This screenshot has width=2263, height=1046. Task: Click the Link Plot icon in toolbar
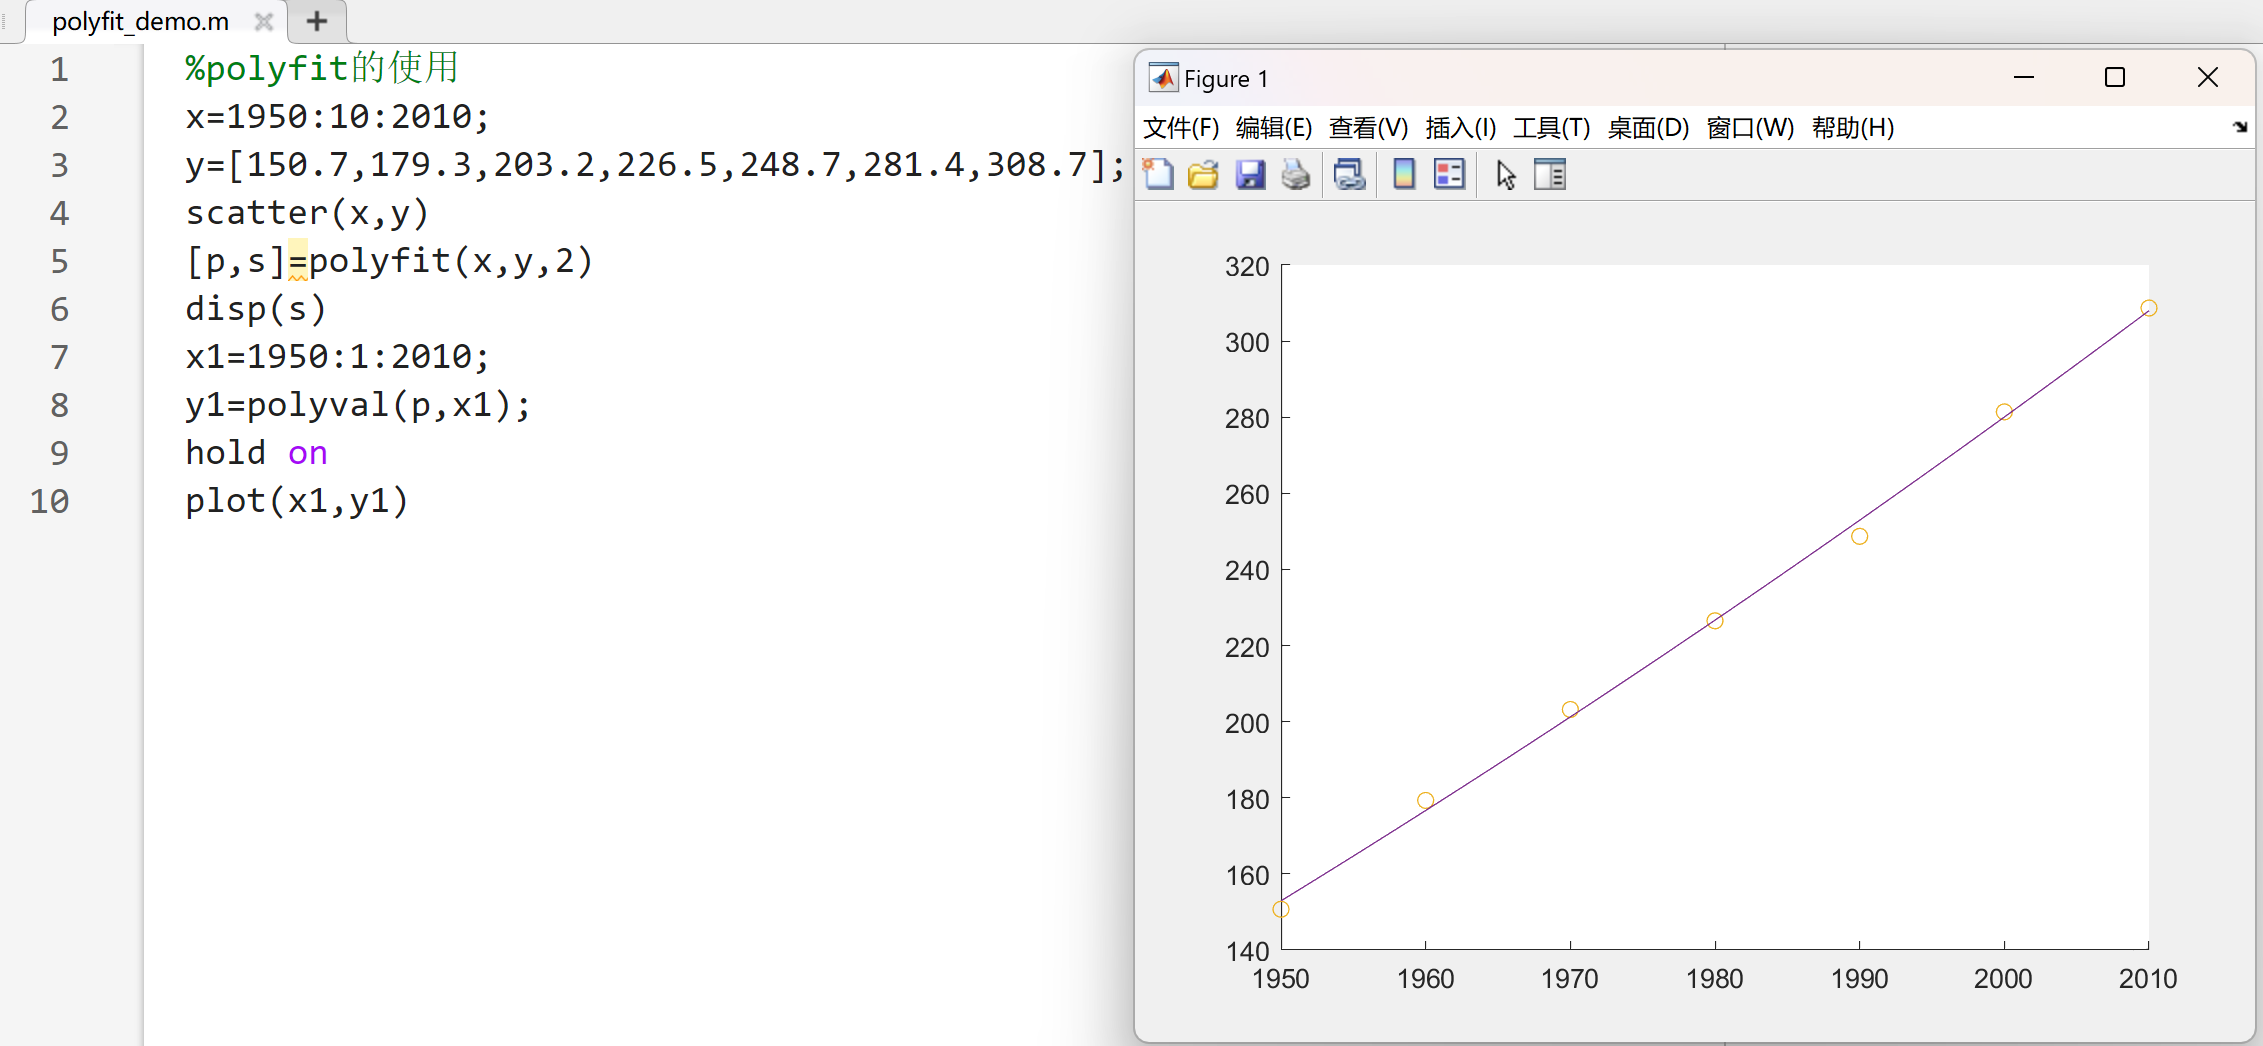coord(1349,175)
